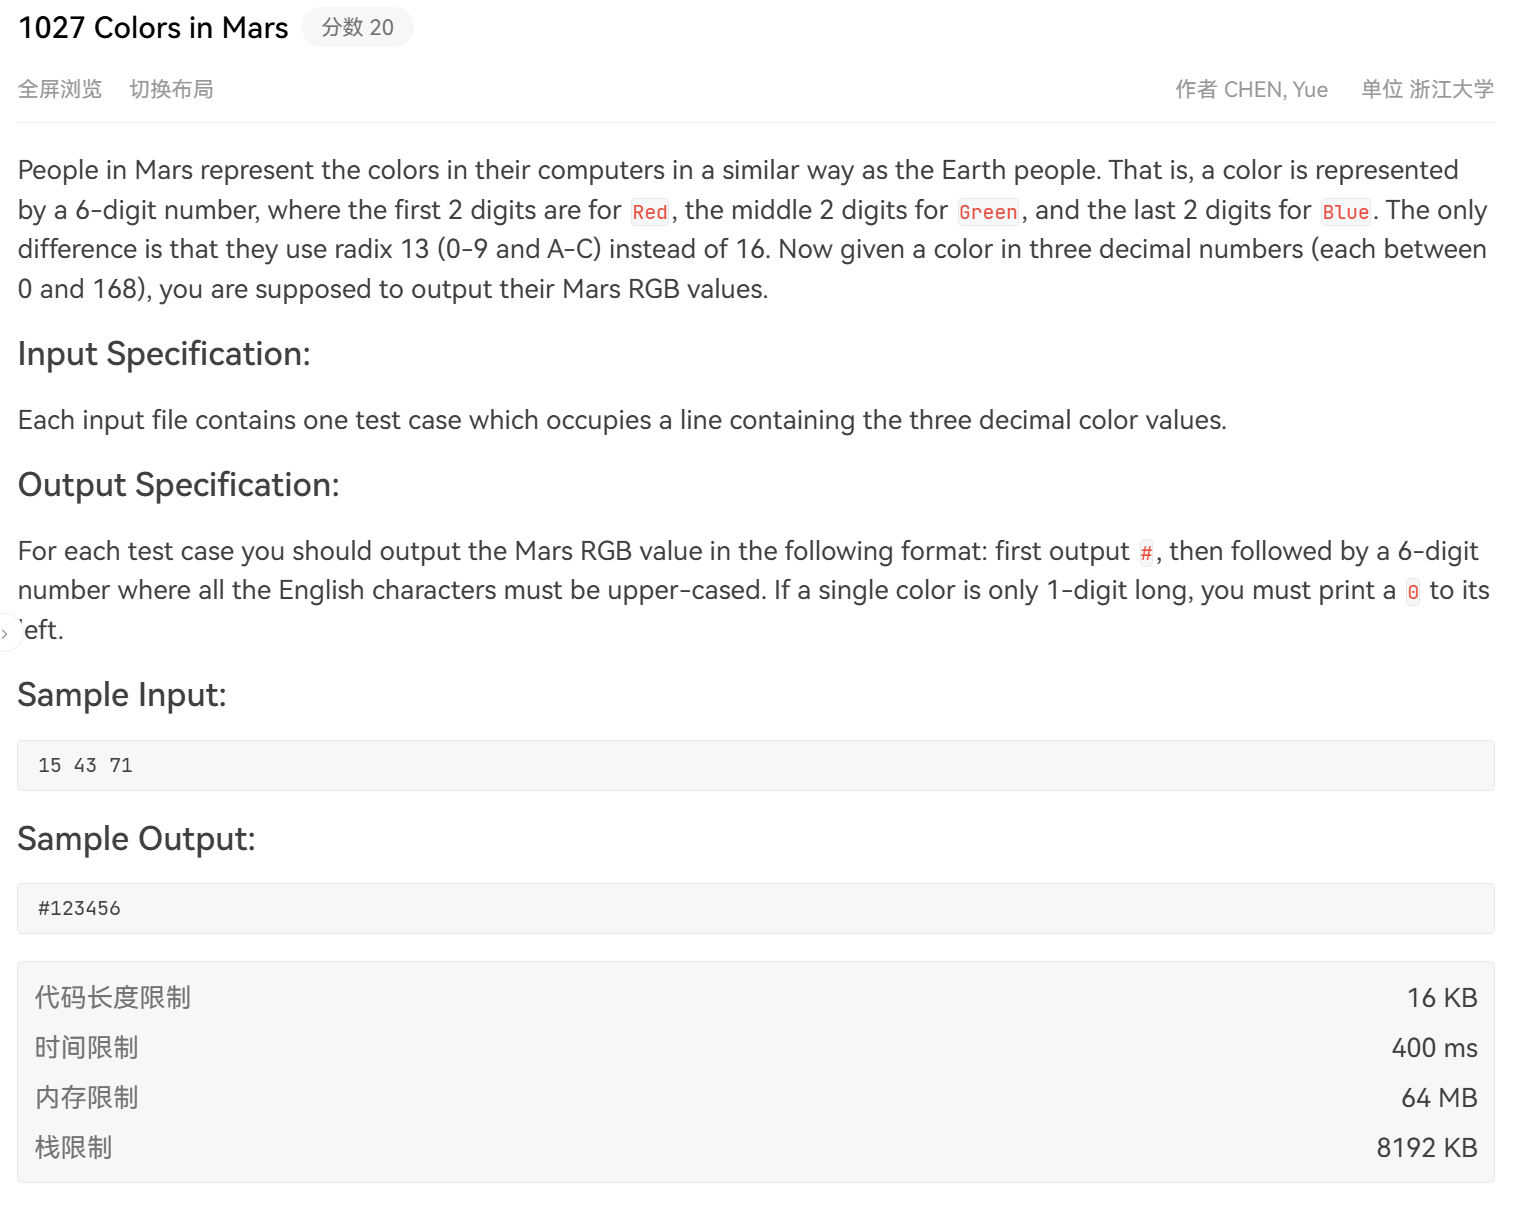Click the 分数 20 score badge
1514x1218 pixels.
357,27
